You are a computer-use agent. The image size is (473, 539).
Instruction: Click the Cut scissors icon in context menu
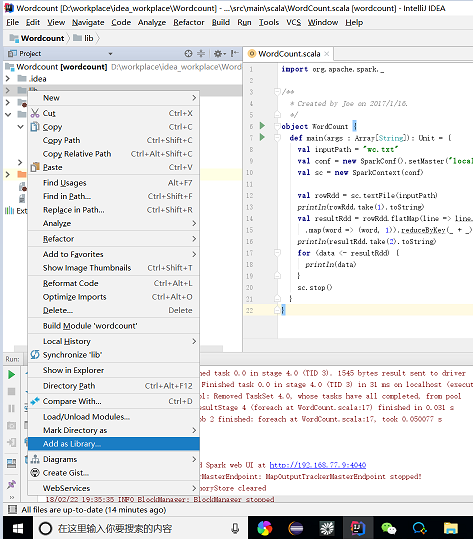point(35,113)
